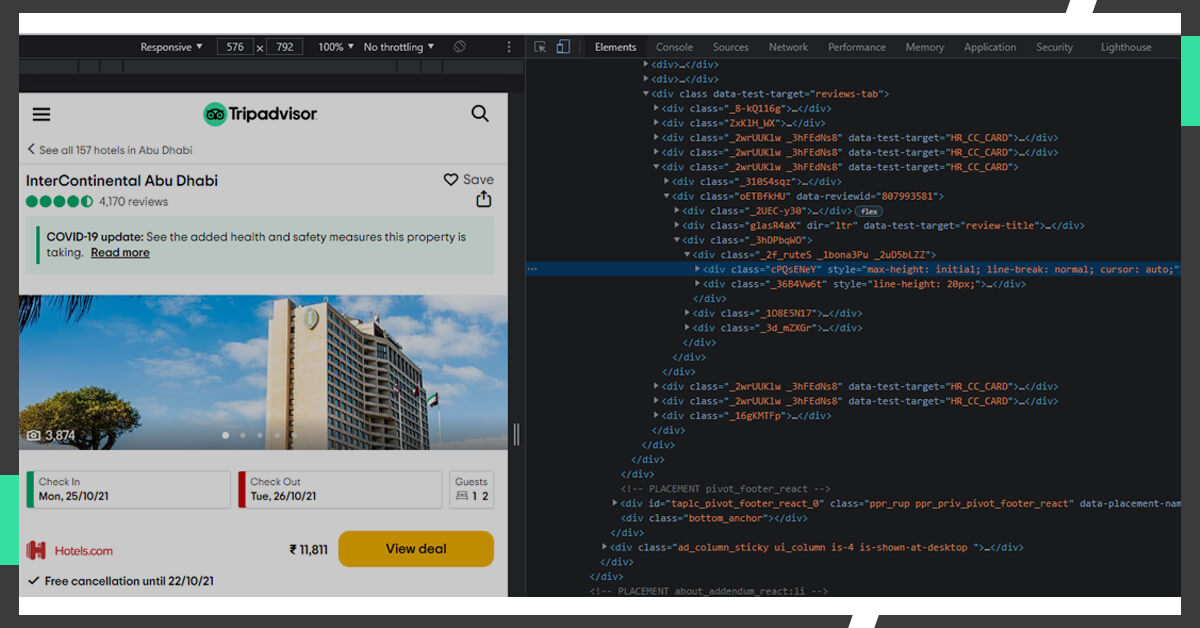Click the viewport width field 576
1200x628 pixels.
[235, 47]
